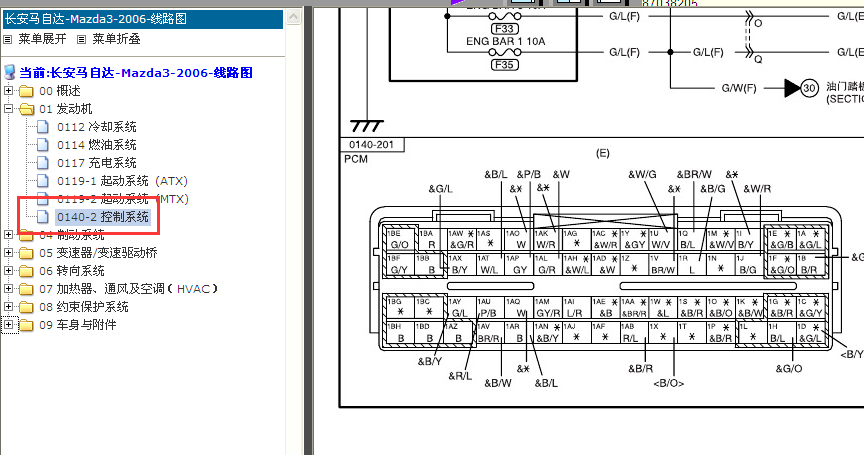
Task: Click the document icon of 0112 冷却系统
Action: pos(43,127)
